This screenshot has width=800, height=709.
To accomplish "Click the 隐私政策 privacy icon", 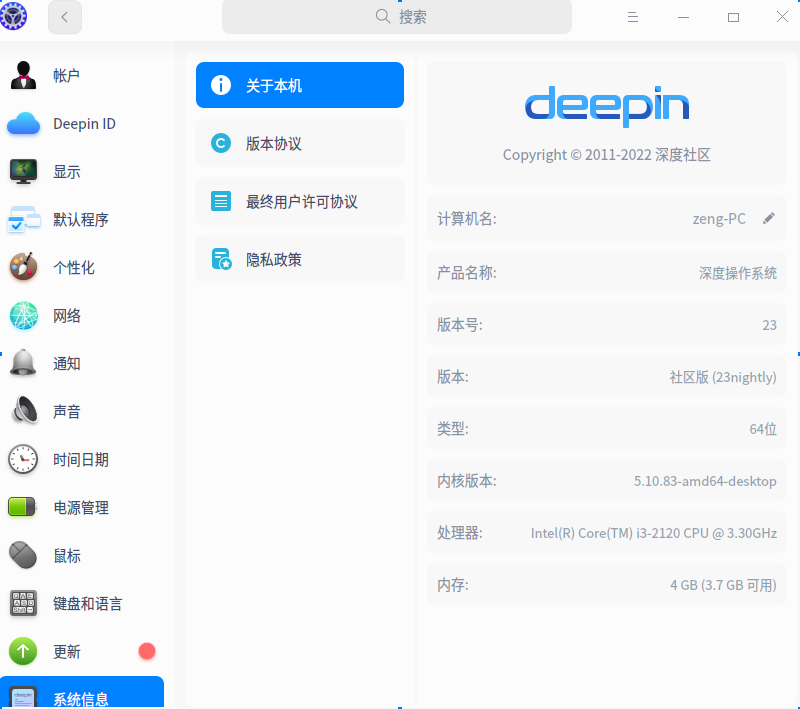I will [221, 259].
